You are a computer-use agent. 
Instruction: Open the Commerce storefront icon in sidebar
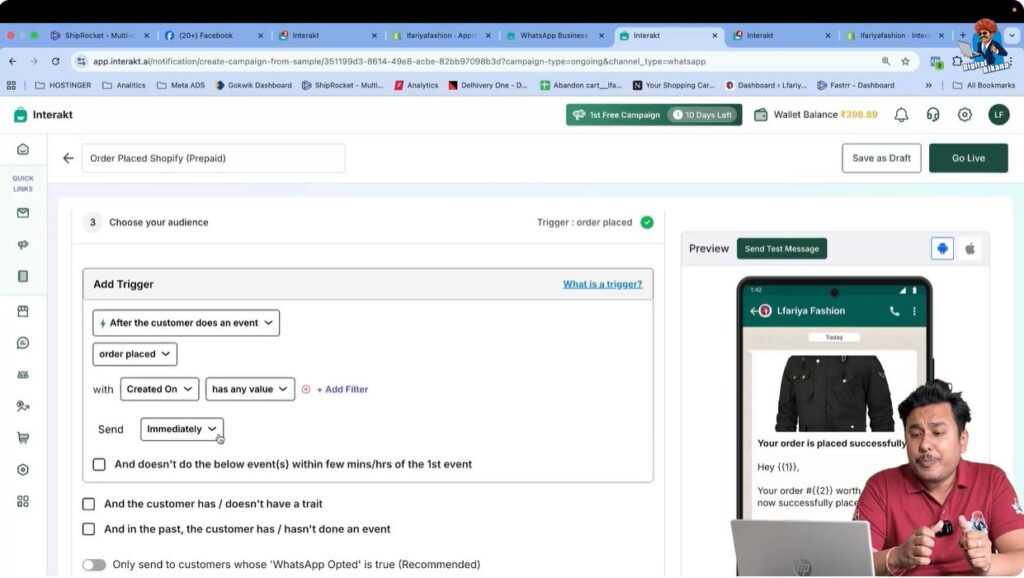pyautogui.click(x=23, y=310)
